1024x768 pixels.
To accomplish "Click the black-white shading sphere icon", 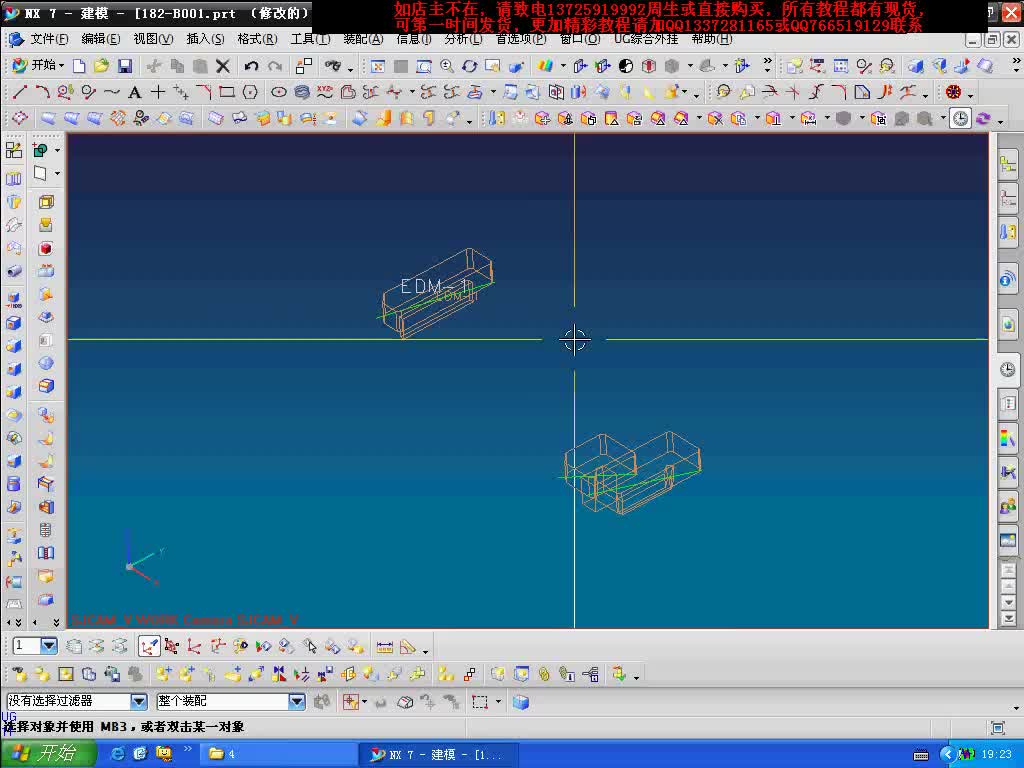I will pos(626,66).
